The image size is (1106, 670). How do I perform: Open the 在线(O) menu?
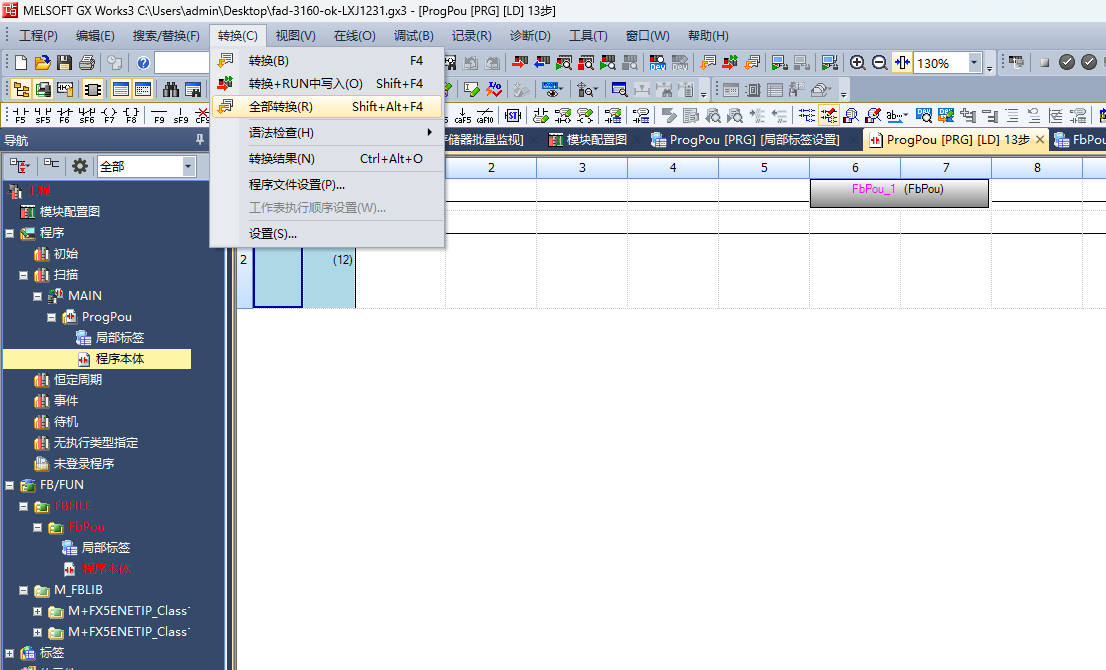pos(354,35)
